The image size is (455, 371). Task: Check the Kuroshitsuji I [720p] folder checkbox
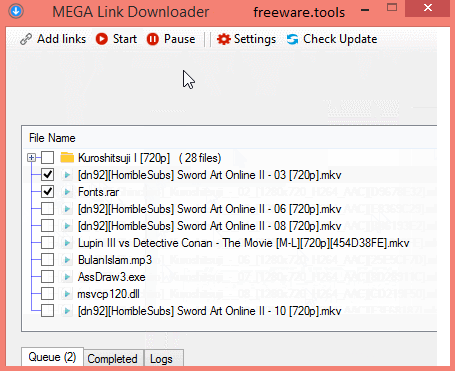47,158
